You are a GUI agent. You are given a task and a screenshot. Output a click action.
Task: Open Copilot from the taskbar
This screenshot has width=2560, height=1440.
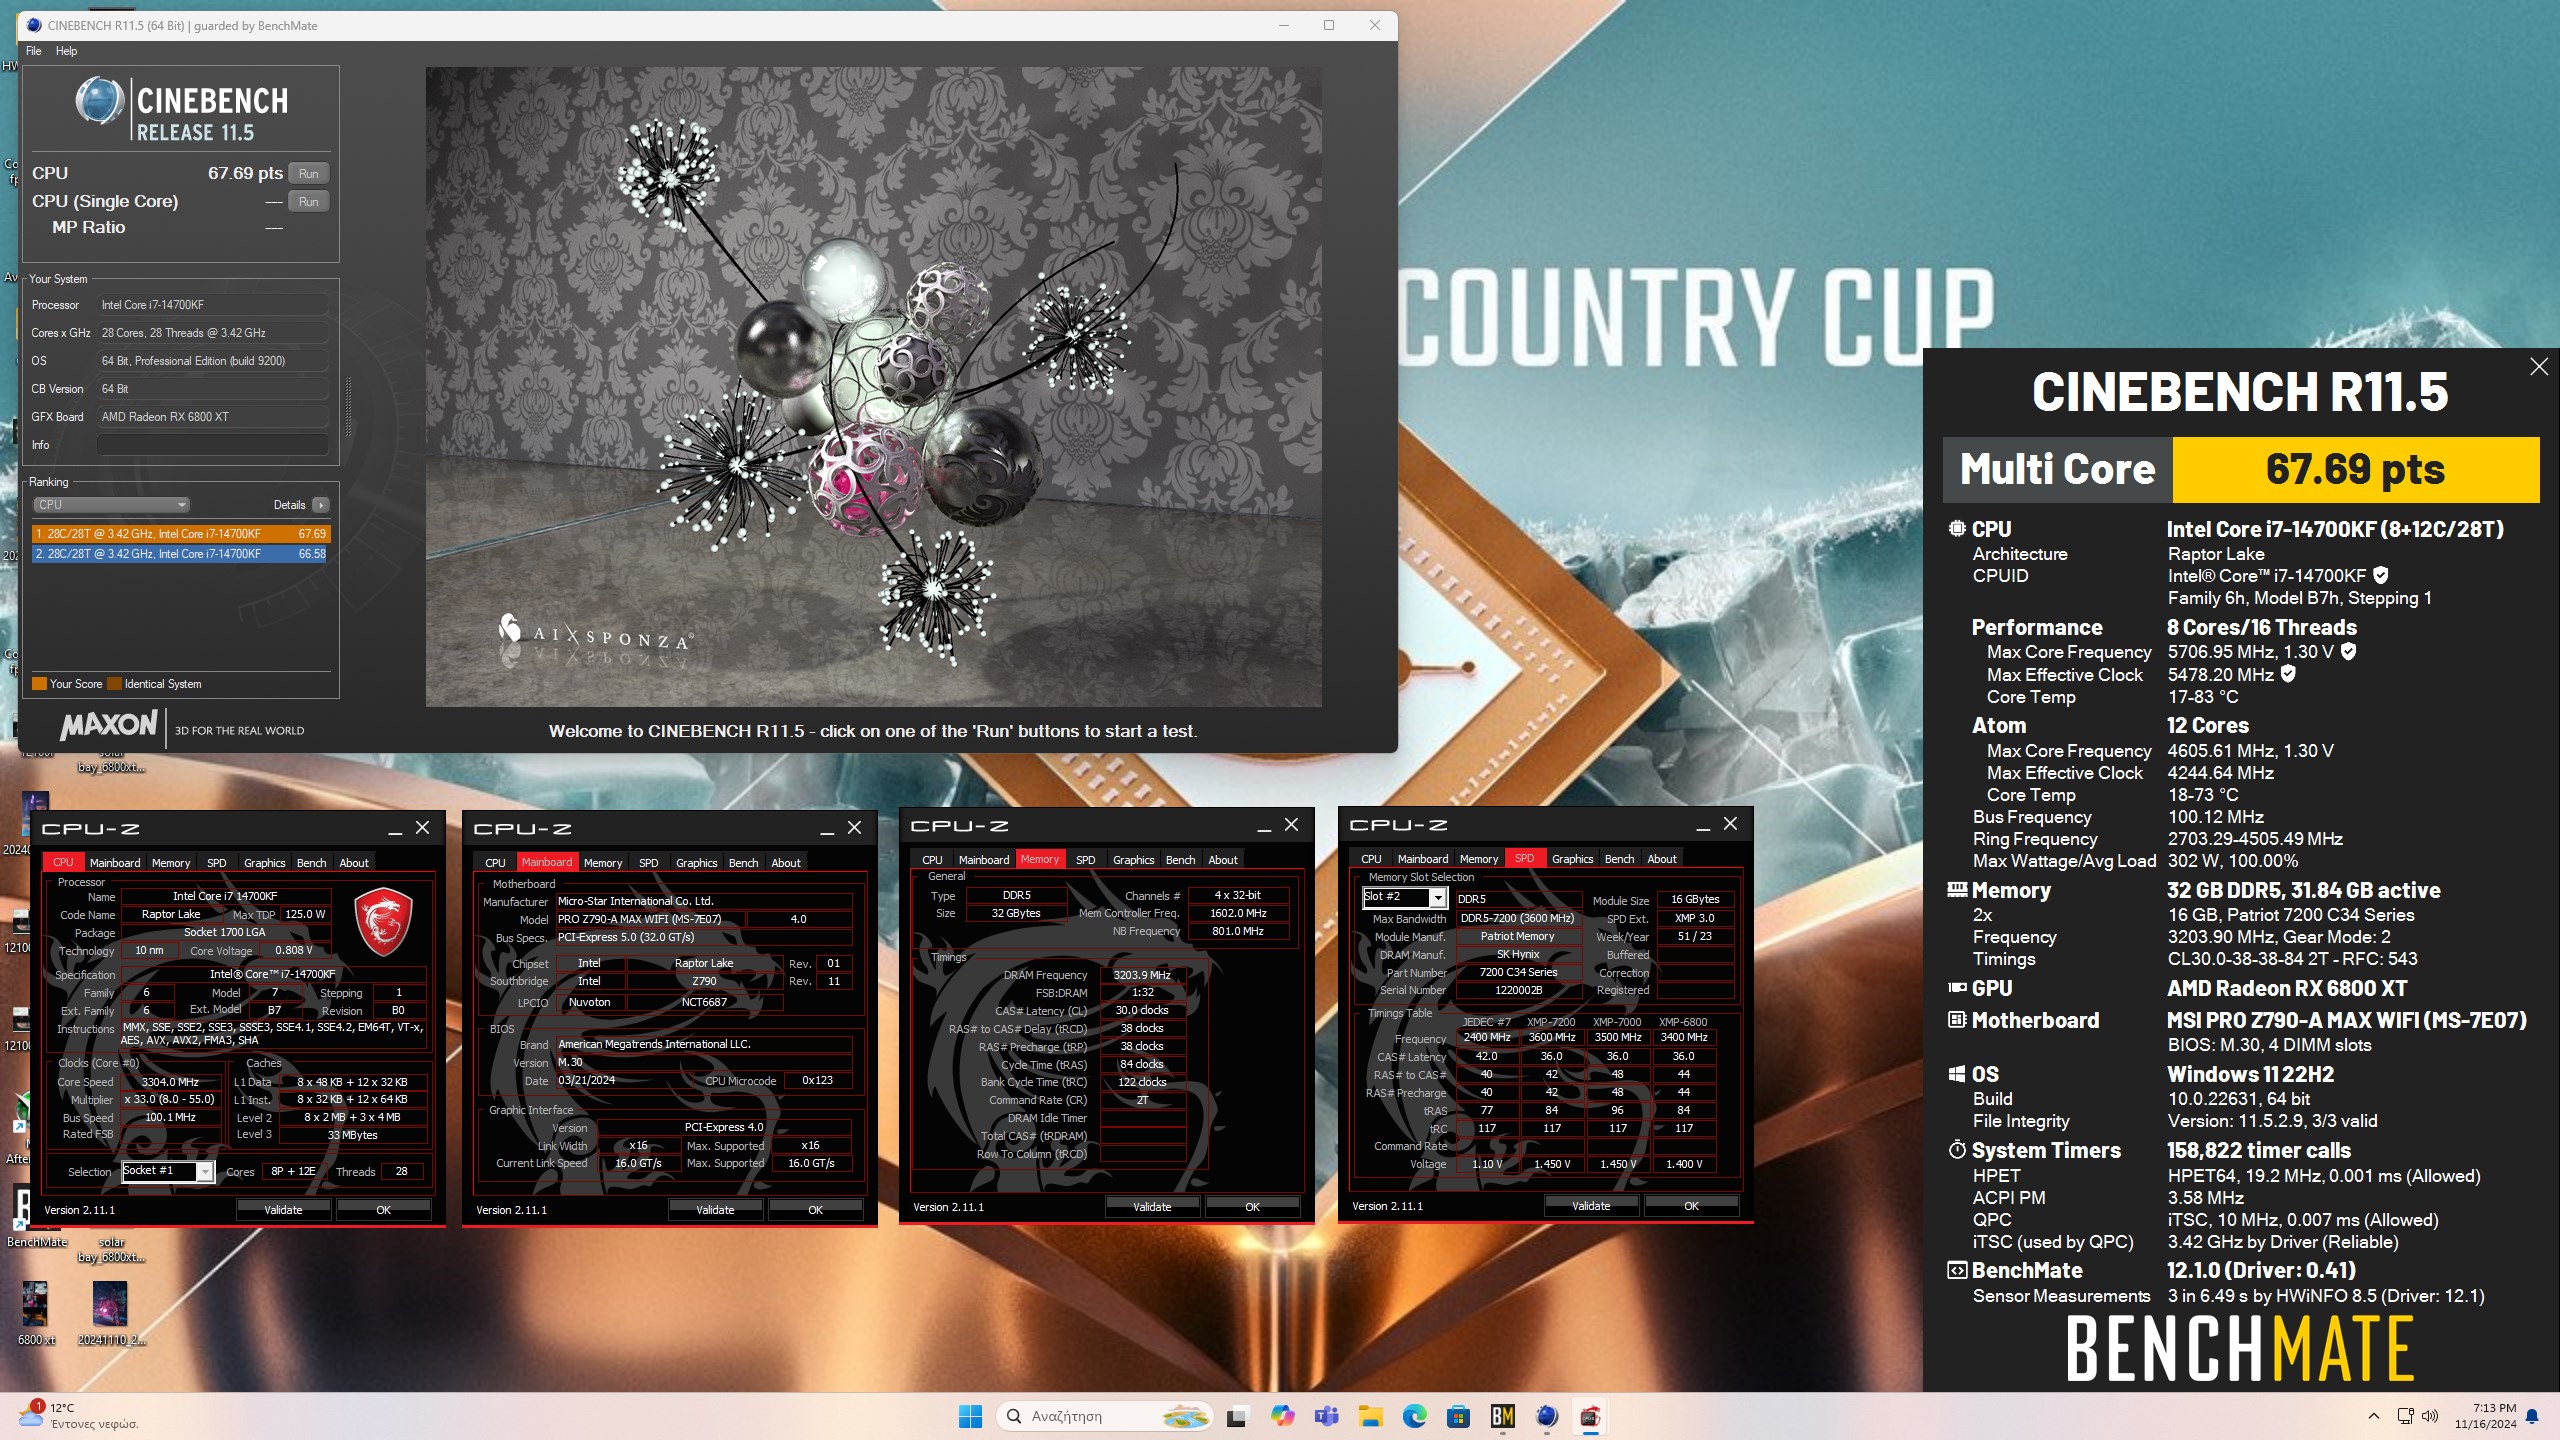tap(1282, 1416)
